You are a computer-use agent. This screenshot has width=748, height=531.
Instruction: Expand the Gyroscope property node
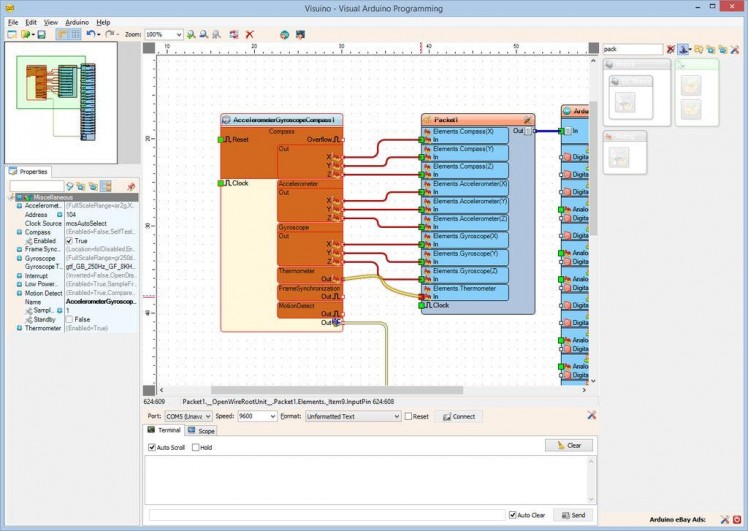point(19,259)
